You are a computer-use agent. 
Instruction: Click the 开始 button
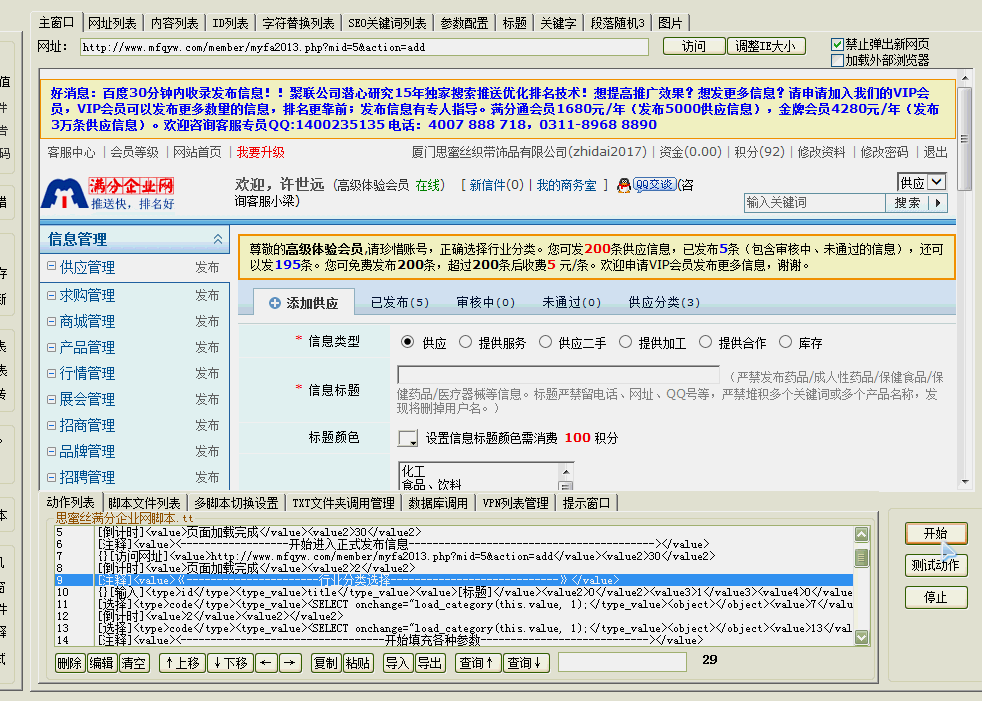point(936,533)
